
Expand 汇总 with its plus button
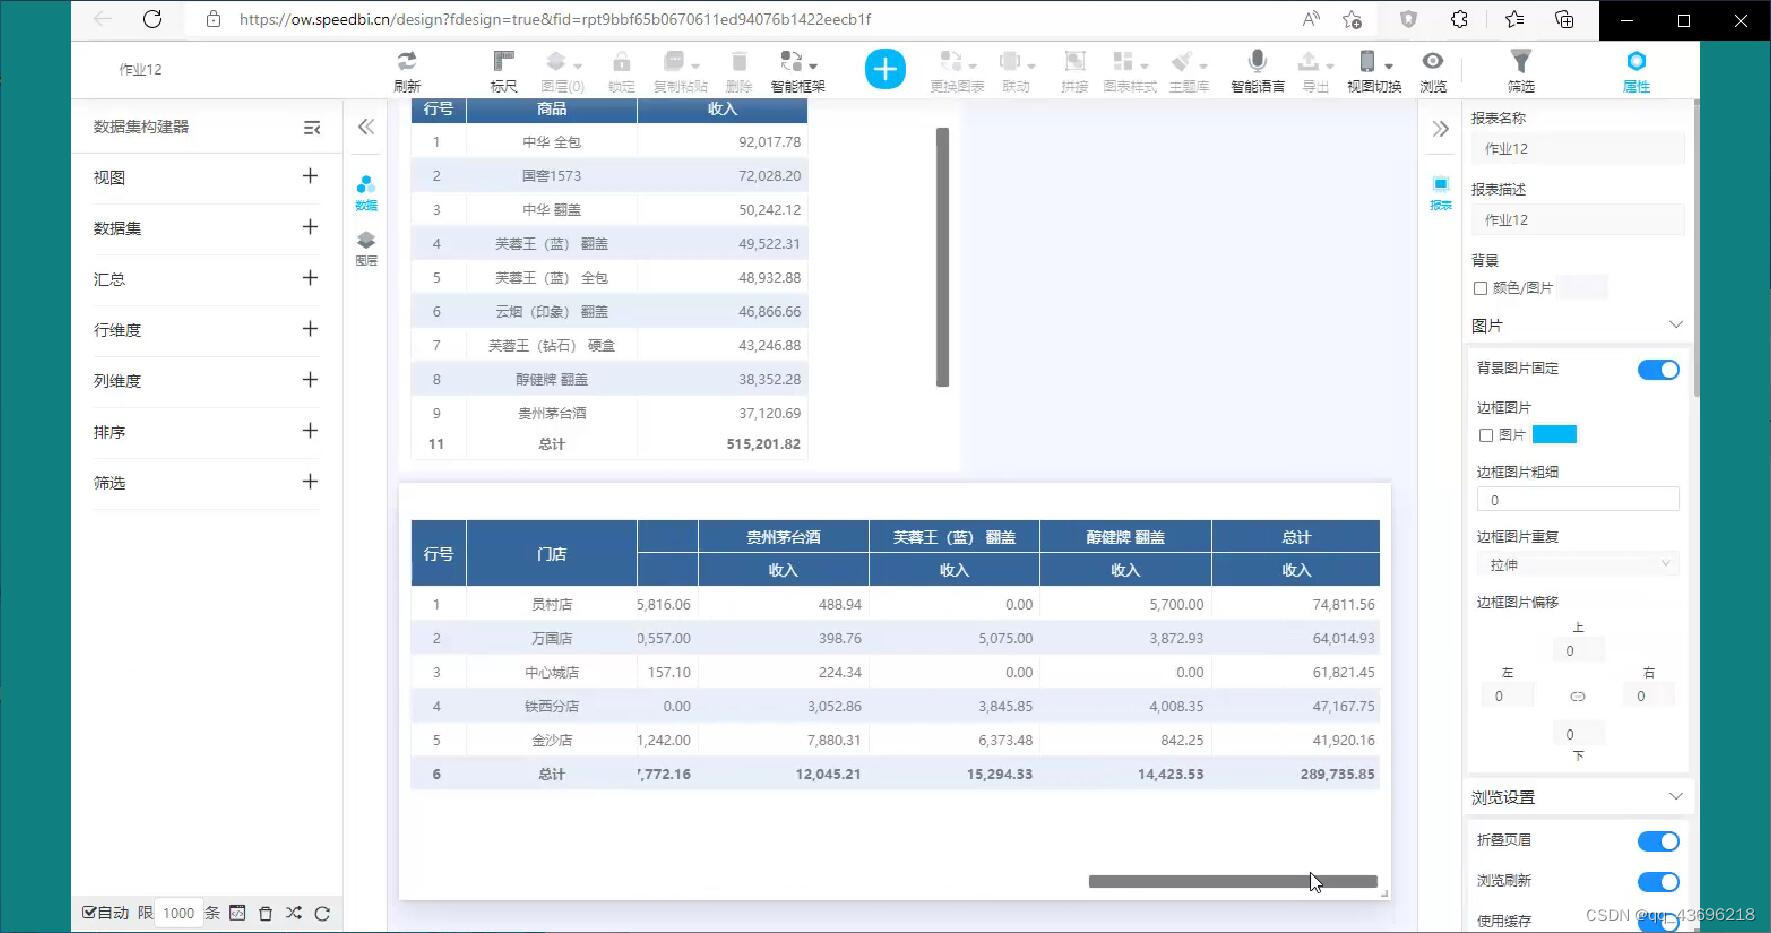click(x=311, y=278)
